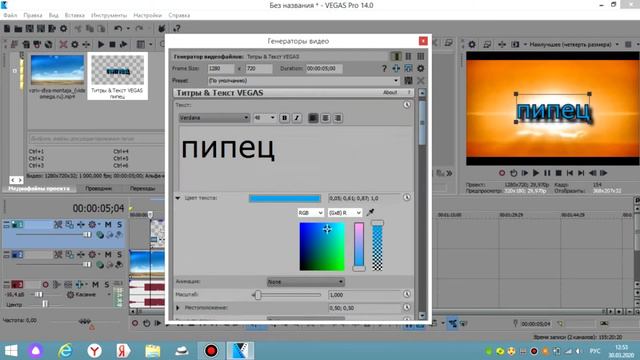Open the Инструменты menu
The width and height of the screenshot is (640, 360).
pos(109,15)
